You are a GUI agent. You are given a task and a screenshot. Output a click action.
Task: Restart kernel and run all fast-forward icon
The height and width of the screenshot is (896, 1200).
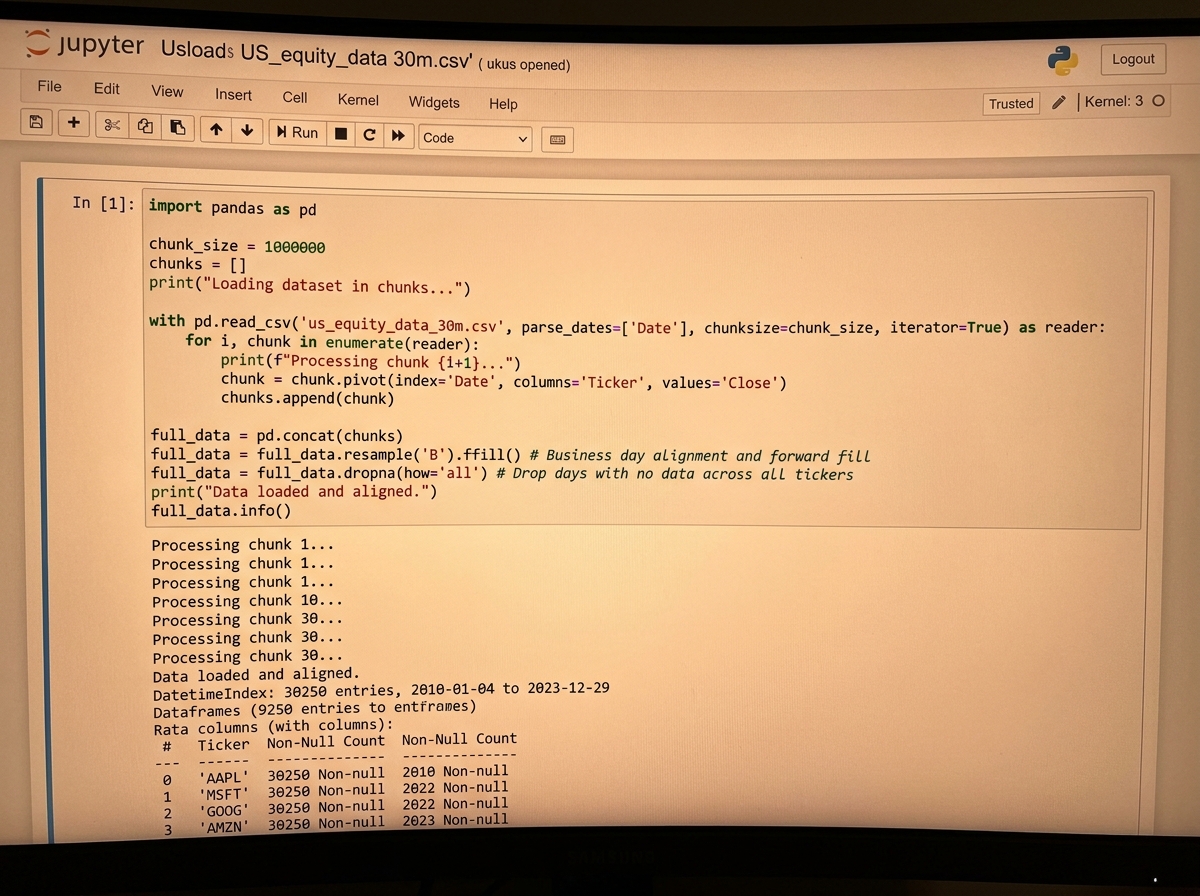point(398,135)
